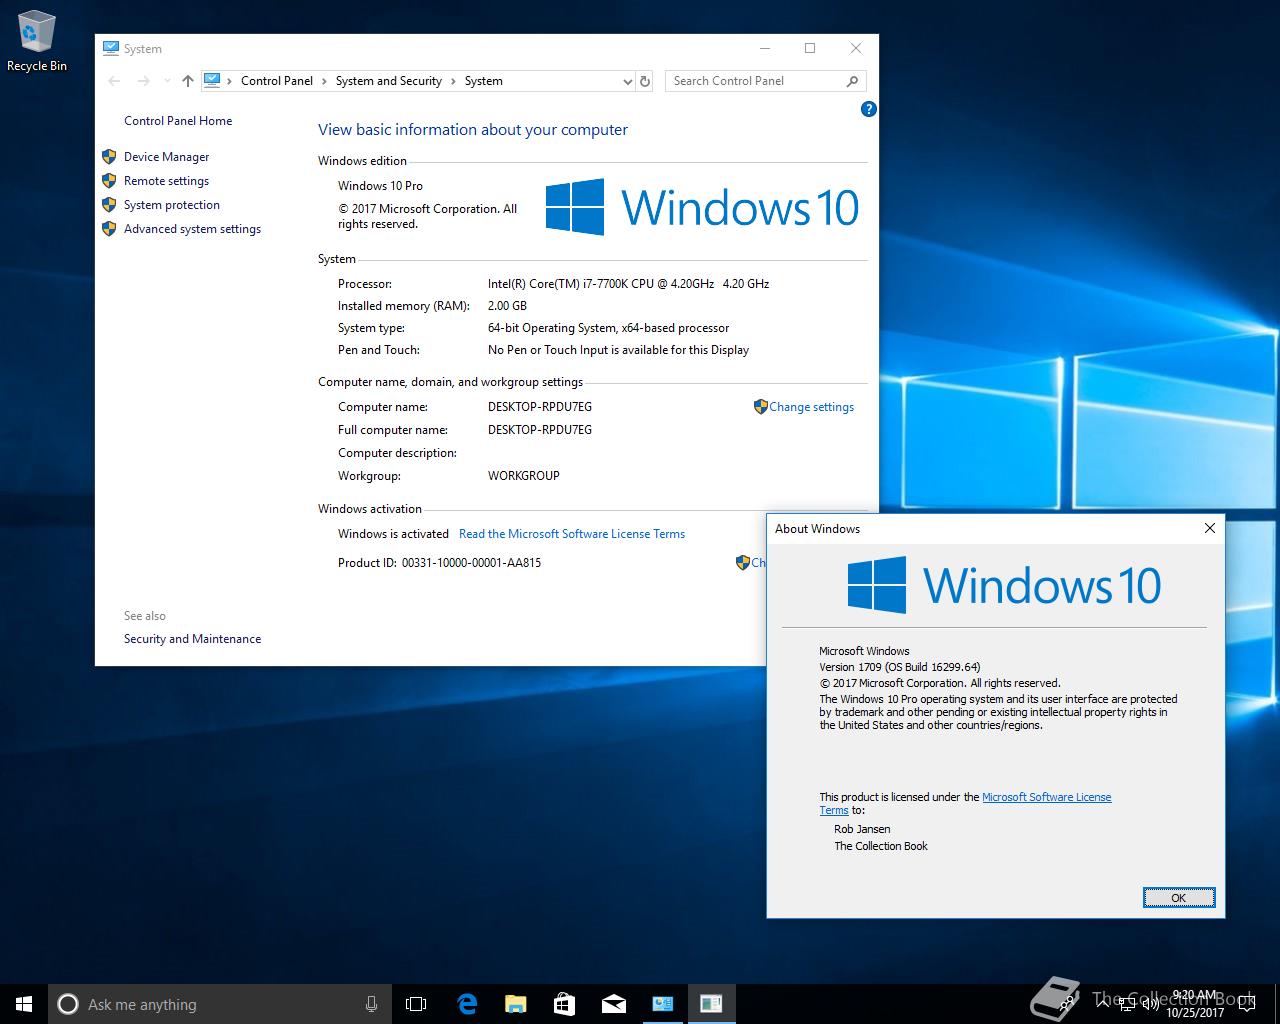Image resolution: width=1280 pixels, height=1024 pixels.
Task: Open Microsoft Store from the taskbar
Action: (564, 1004)
